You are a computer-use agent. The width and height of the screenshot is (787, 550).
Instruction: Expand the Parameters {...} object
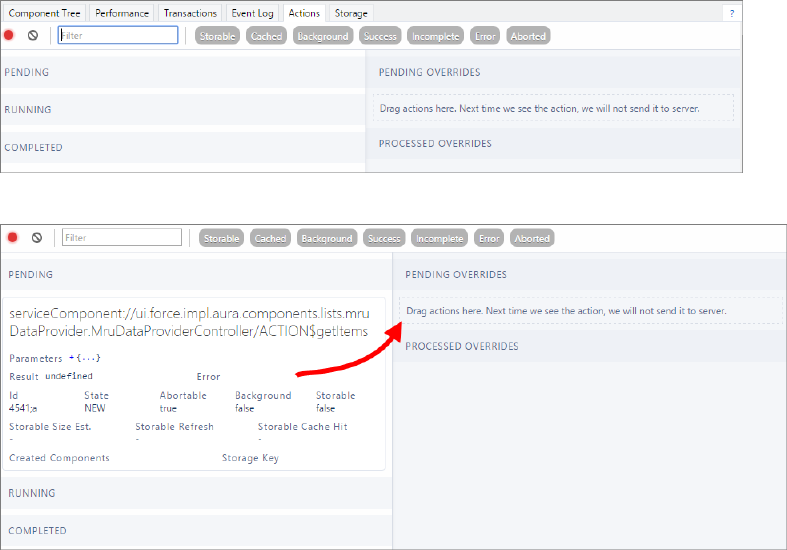[85, 358]
